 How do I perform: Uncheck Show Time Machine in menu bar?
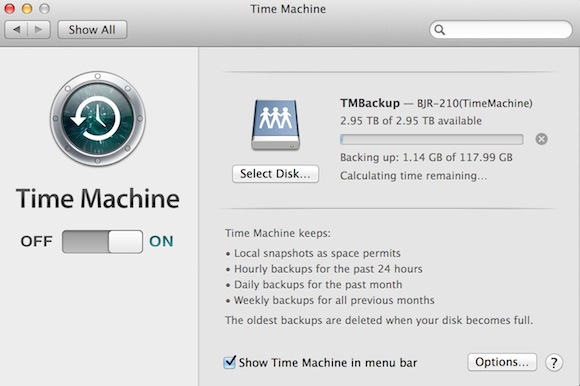(230, 362)
